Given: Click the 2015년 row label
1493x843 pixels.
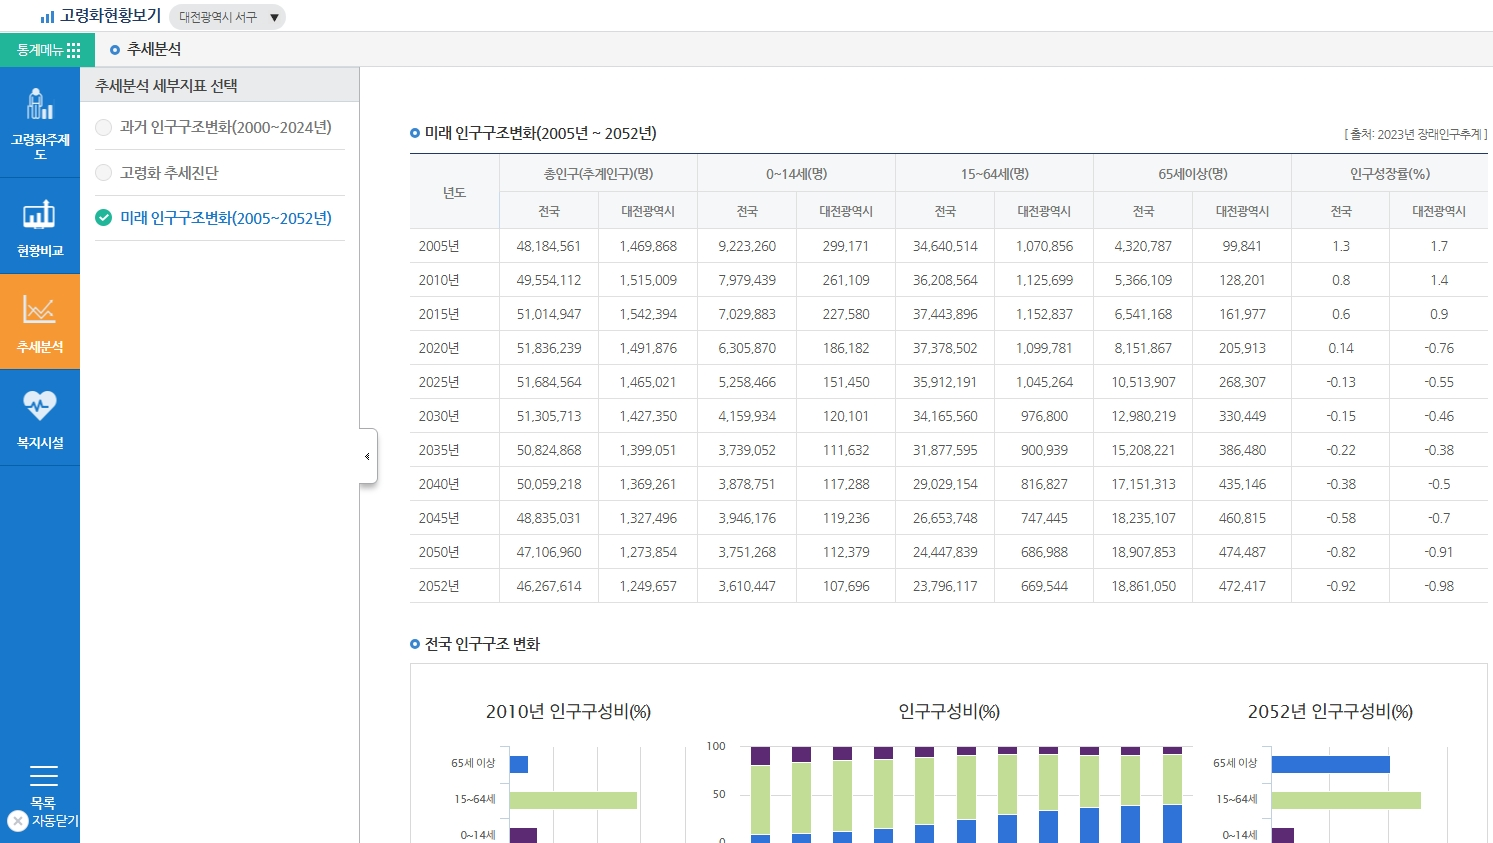Looking at the screenshot, I should click(x=439, y=314).
